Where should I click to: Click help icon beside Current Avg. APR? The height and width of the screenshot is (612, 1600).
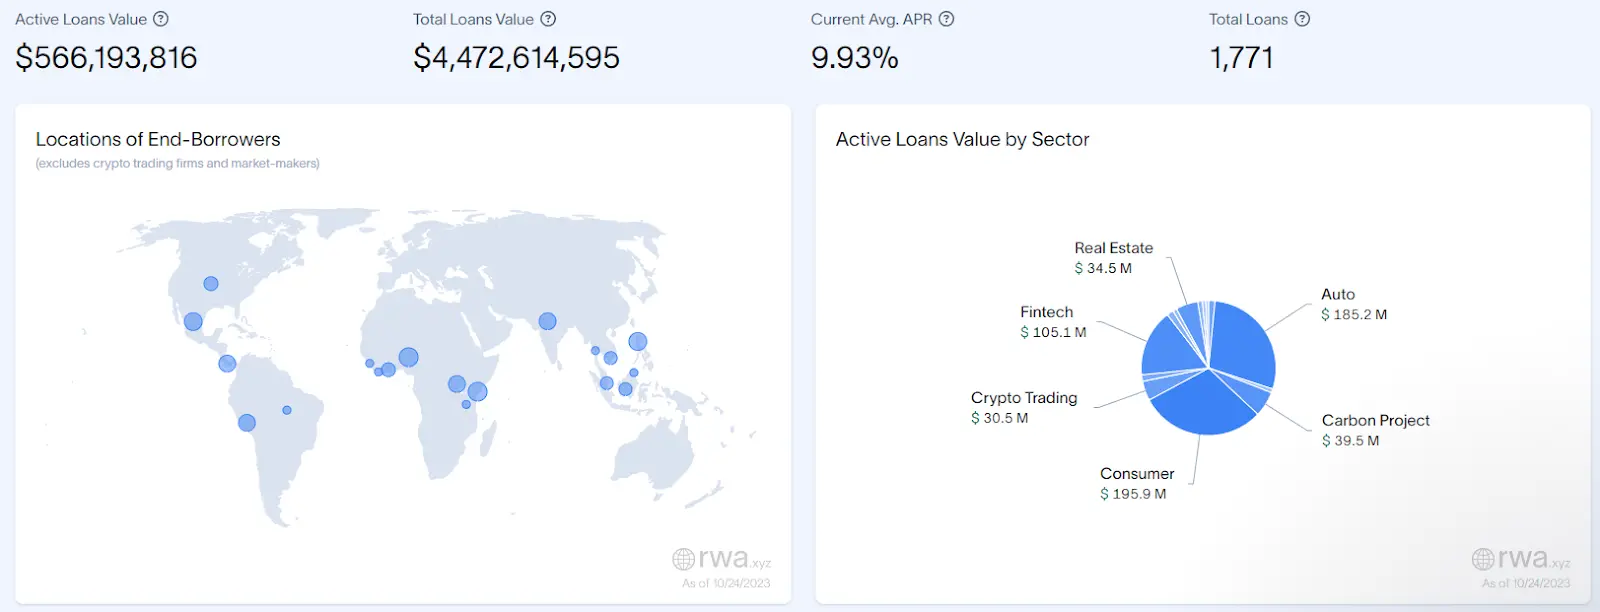947,19
